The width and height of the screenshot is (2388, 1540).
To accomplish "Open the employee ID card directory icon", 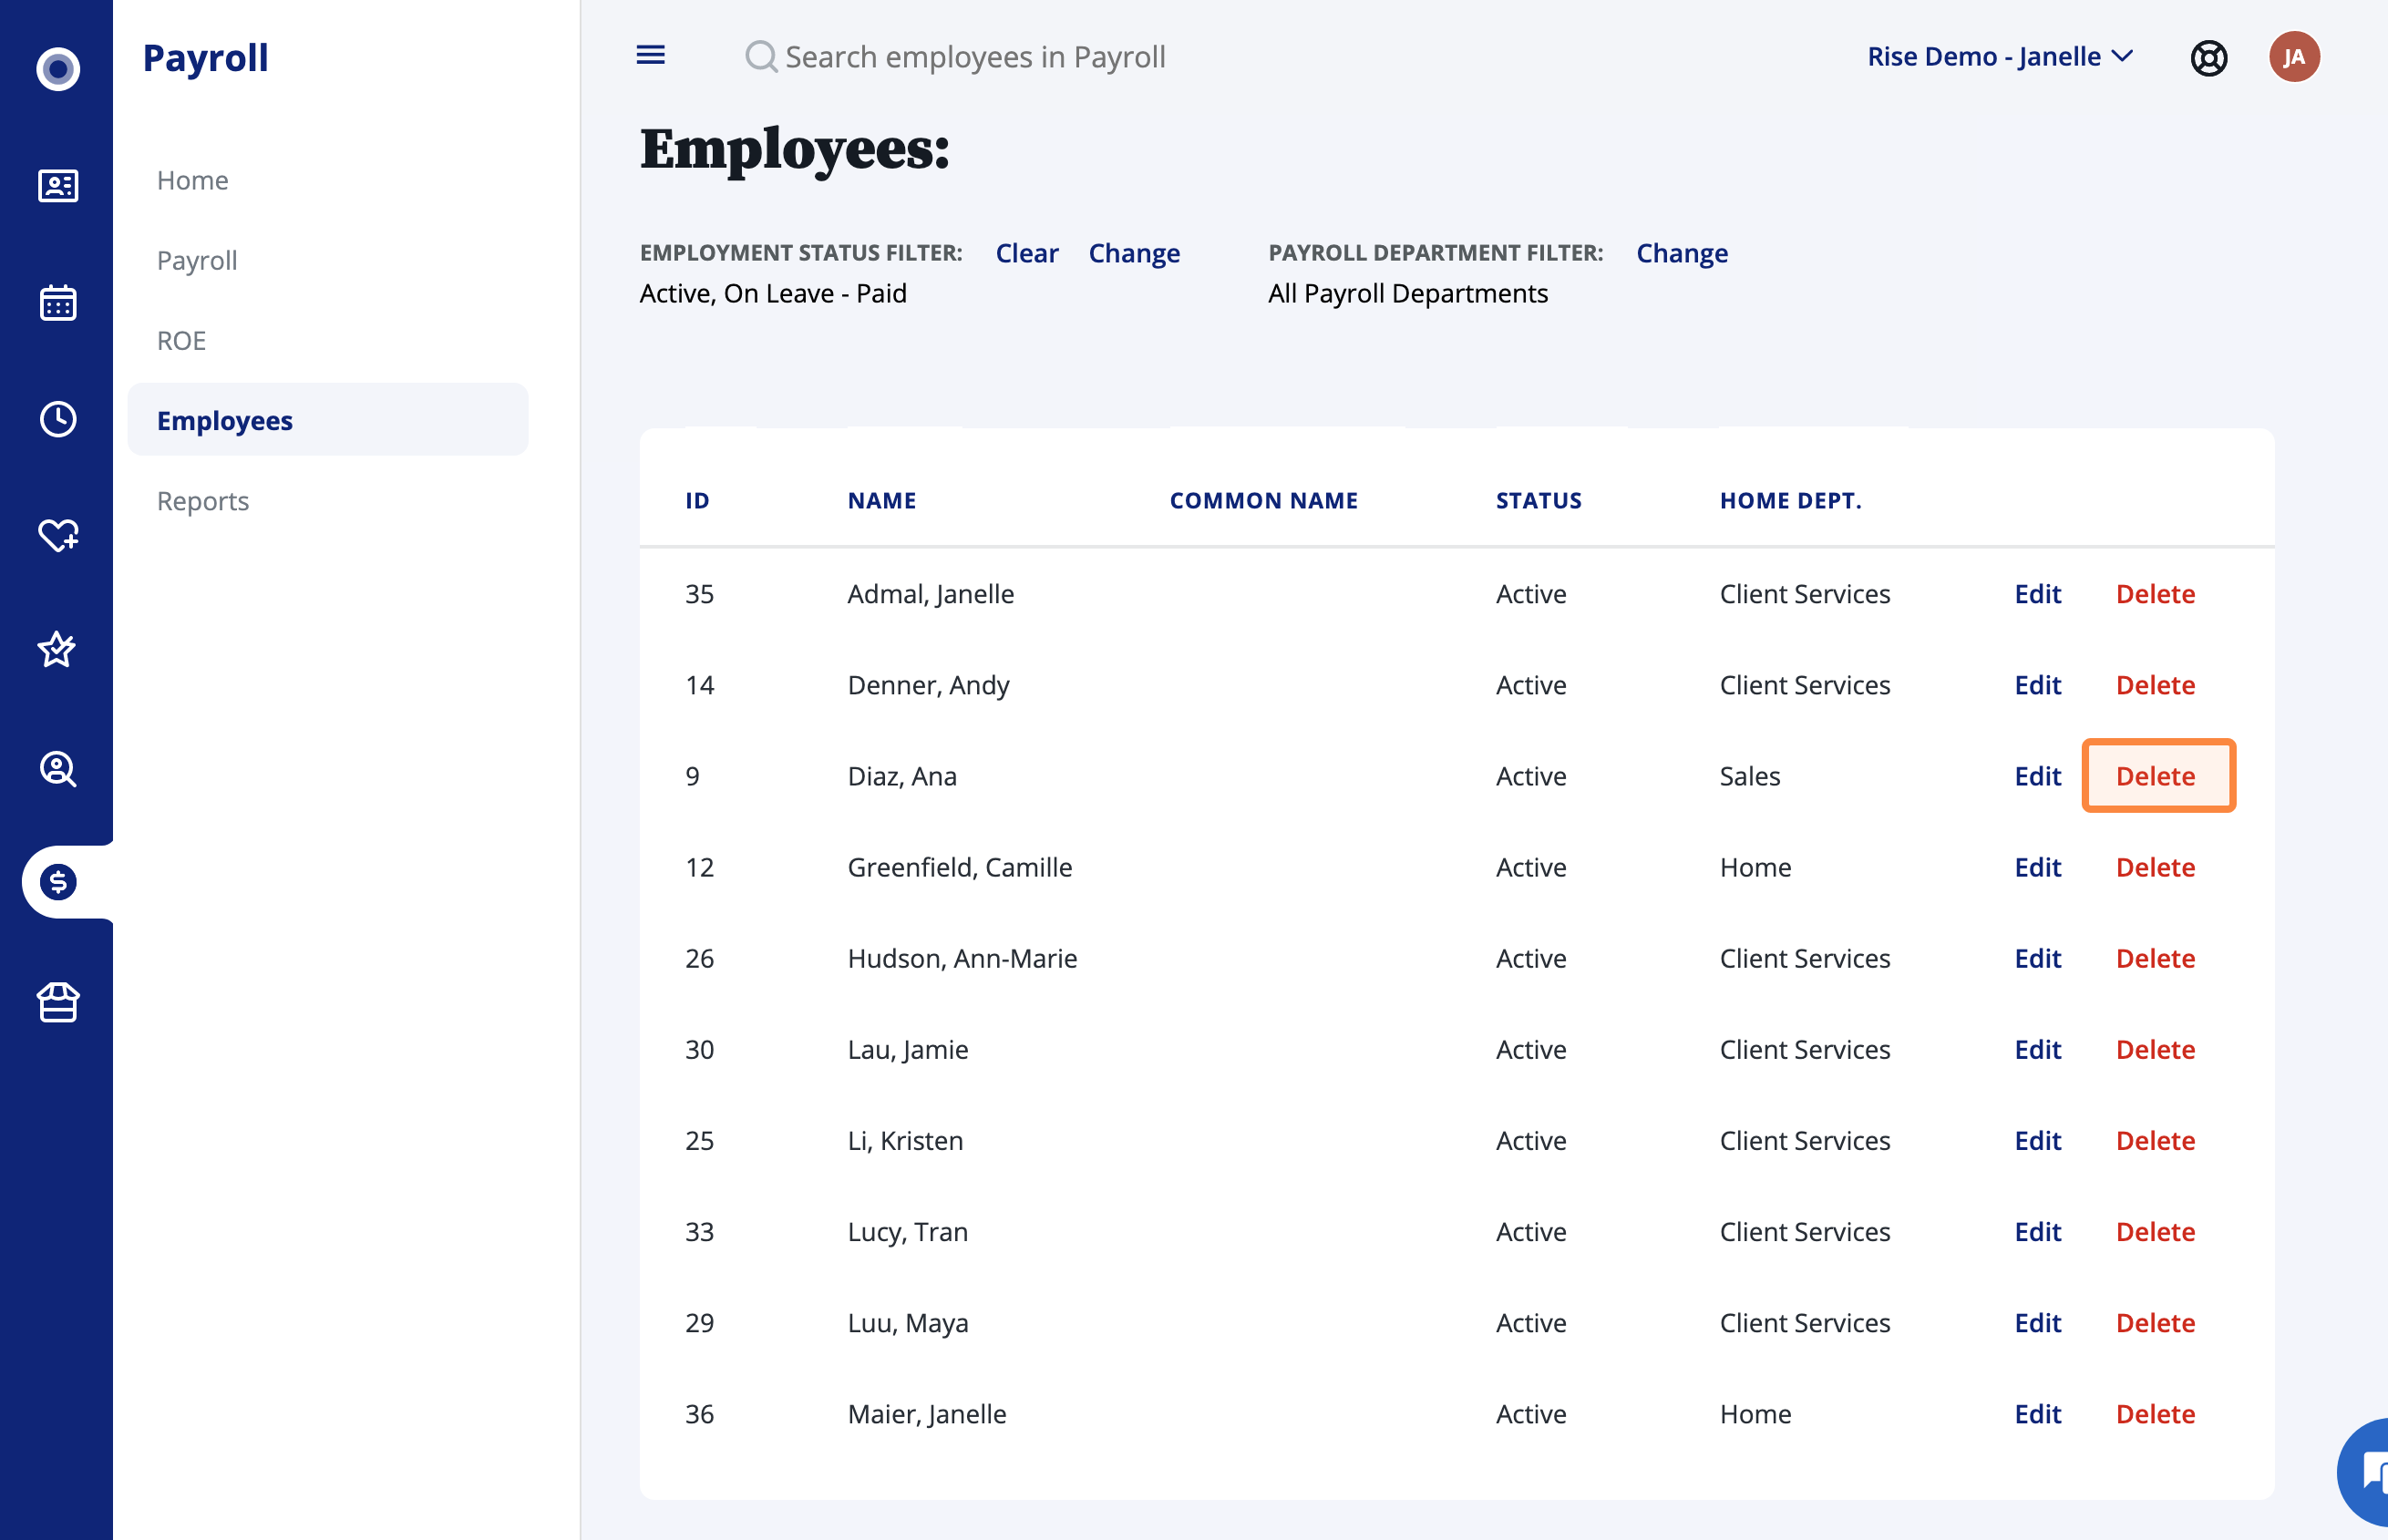I will [x=58, y=186].
